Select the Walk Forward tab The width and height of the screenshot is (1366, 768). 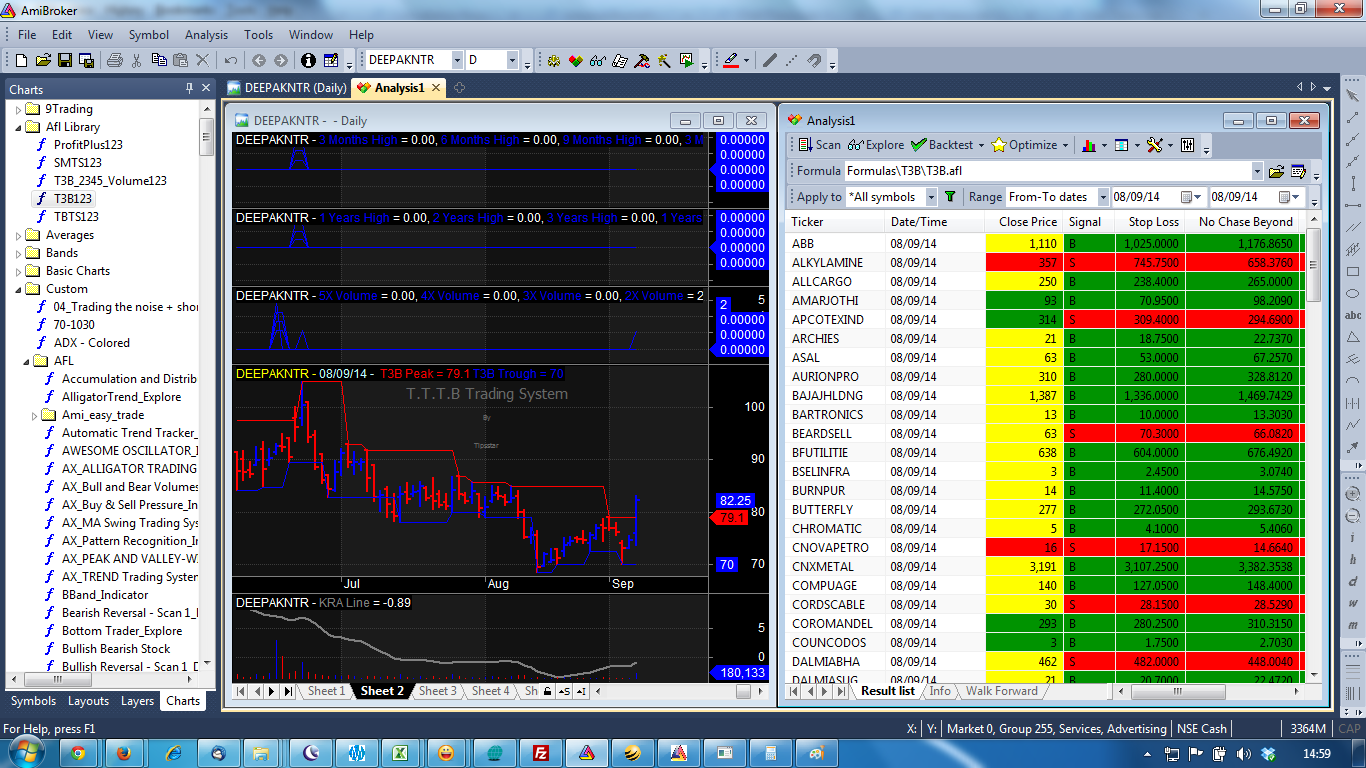pyautogui.click(x=1001, y=691)
